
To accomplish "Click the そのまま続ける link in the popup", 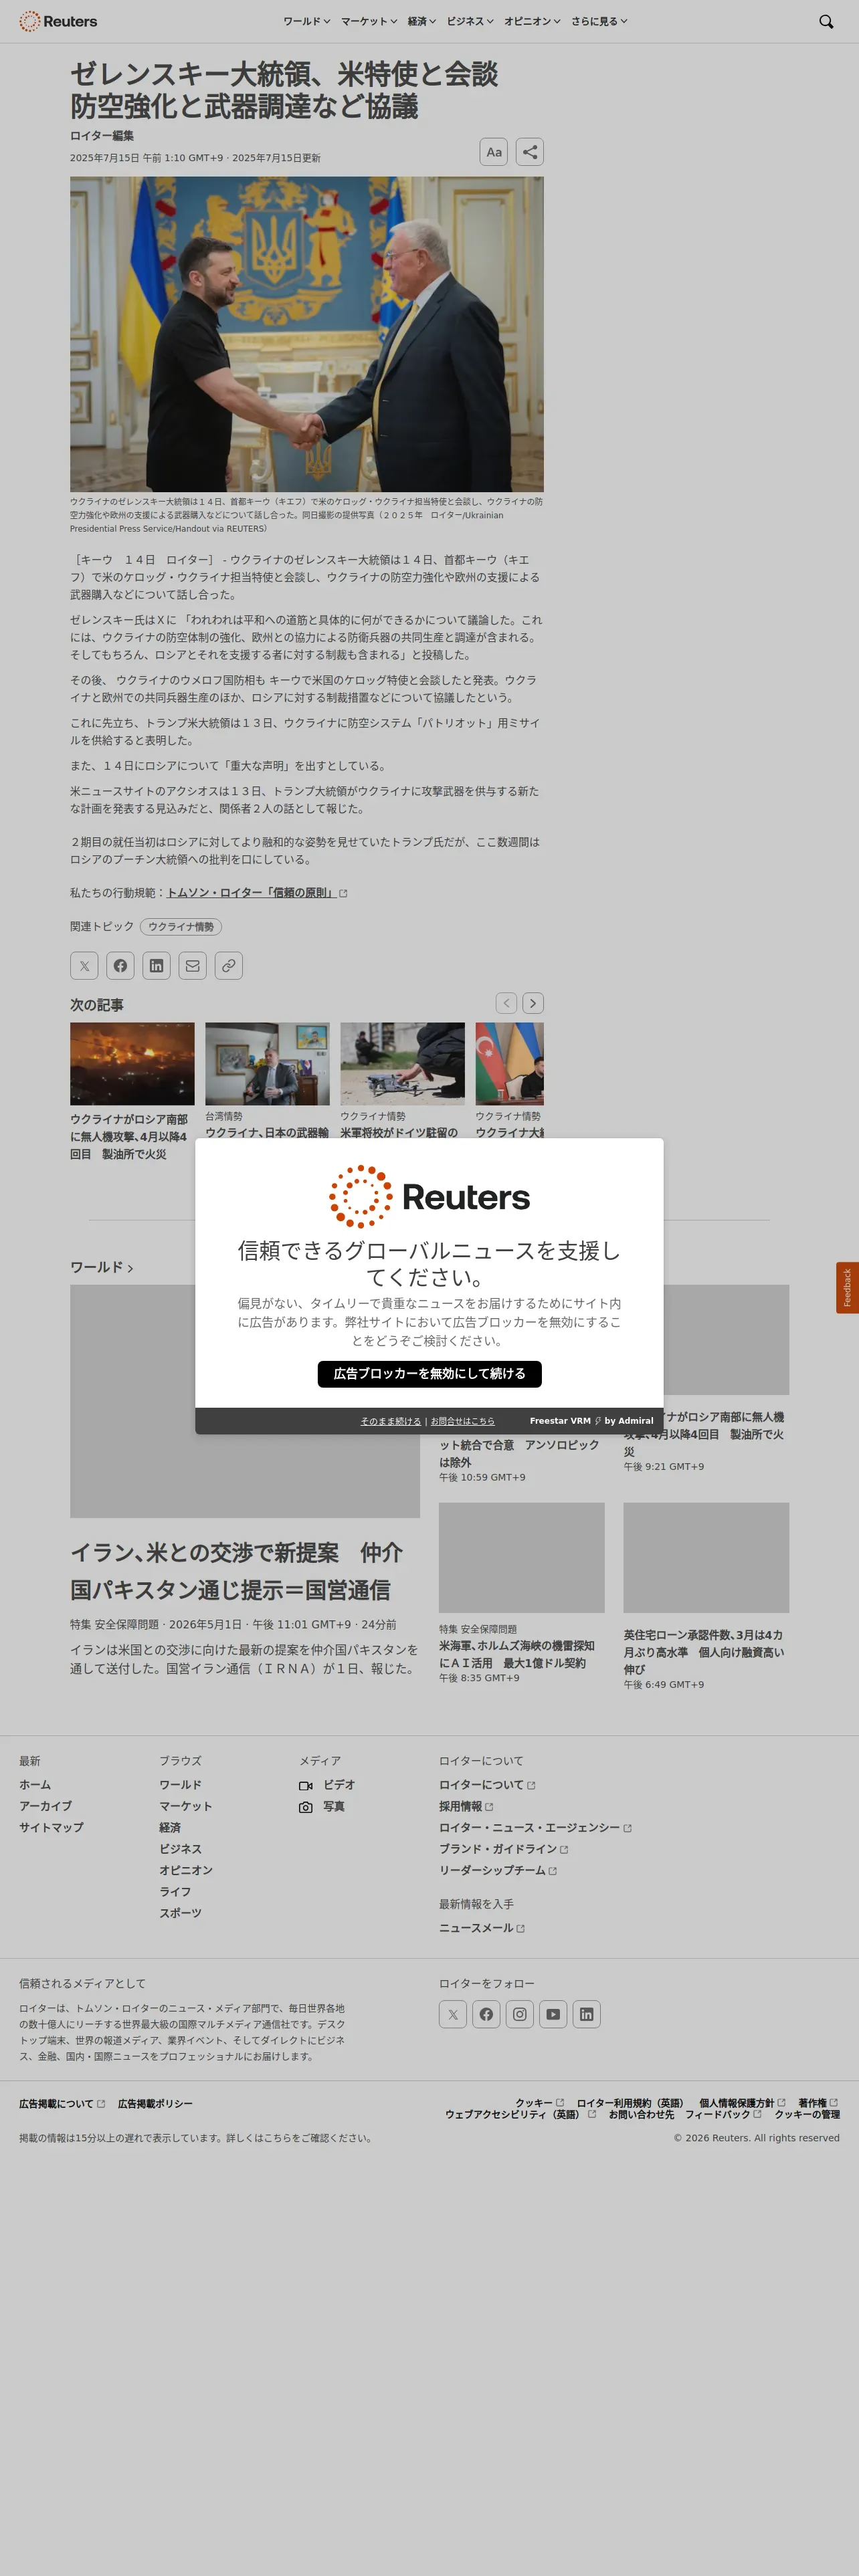I will click(x=391, y=1421).
